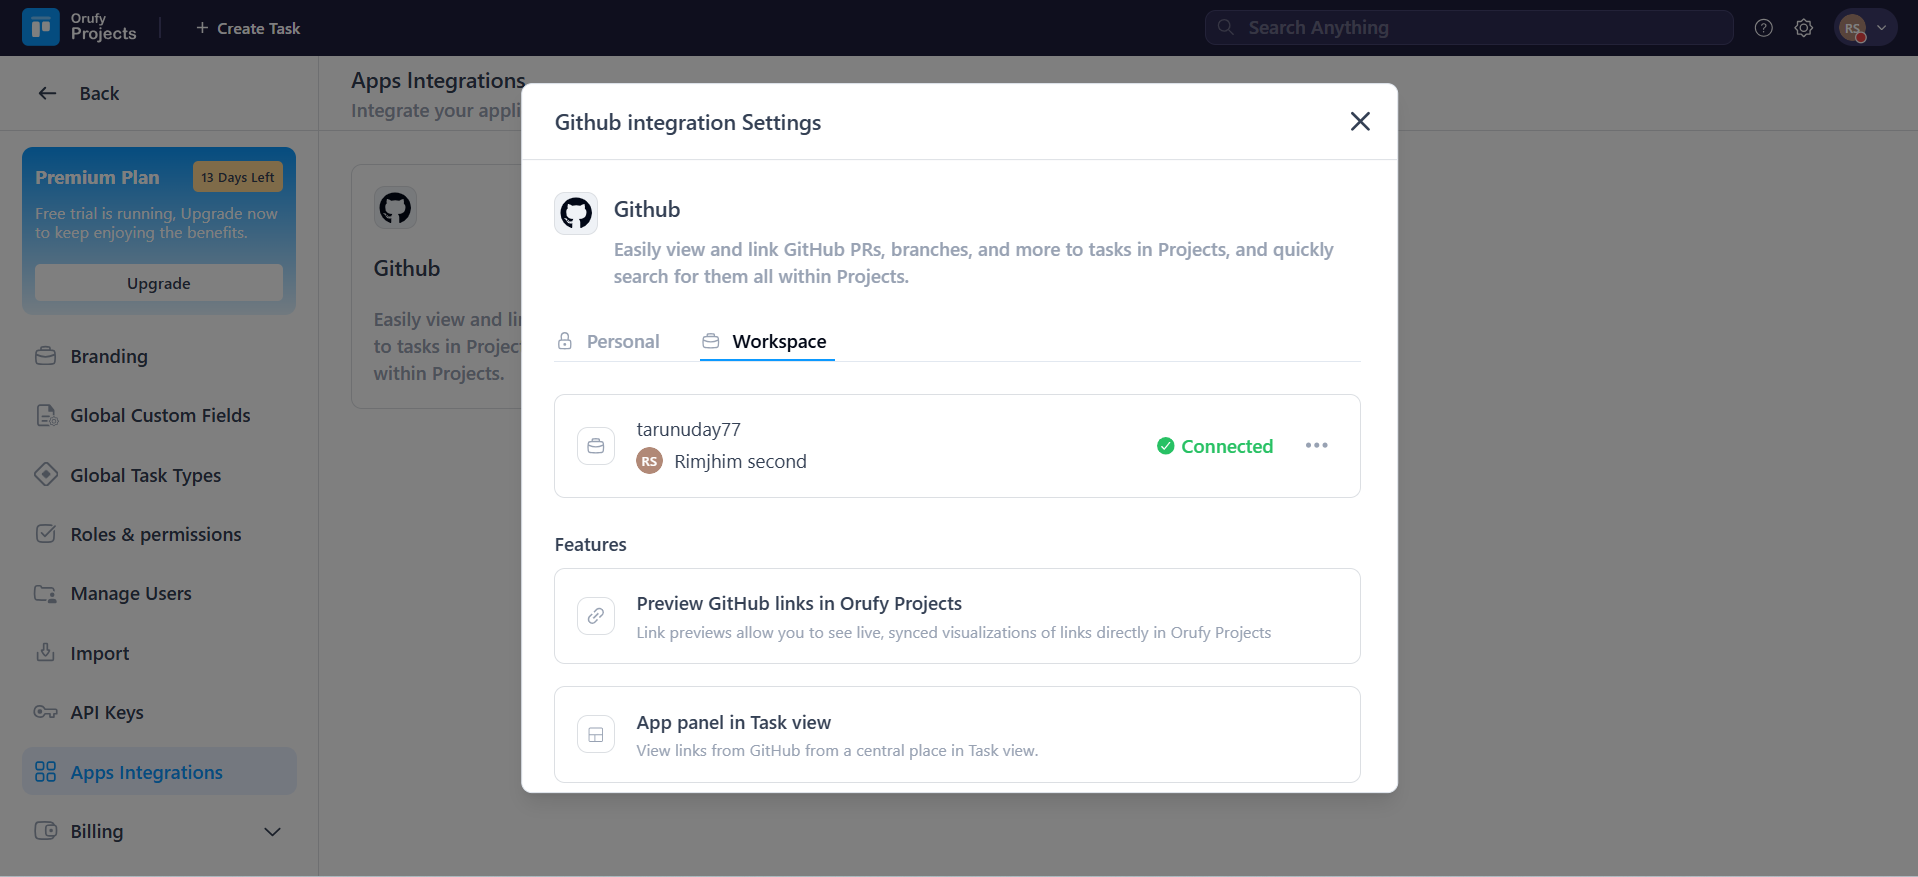Open the help question mark icon

tap(1763, 28)
